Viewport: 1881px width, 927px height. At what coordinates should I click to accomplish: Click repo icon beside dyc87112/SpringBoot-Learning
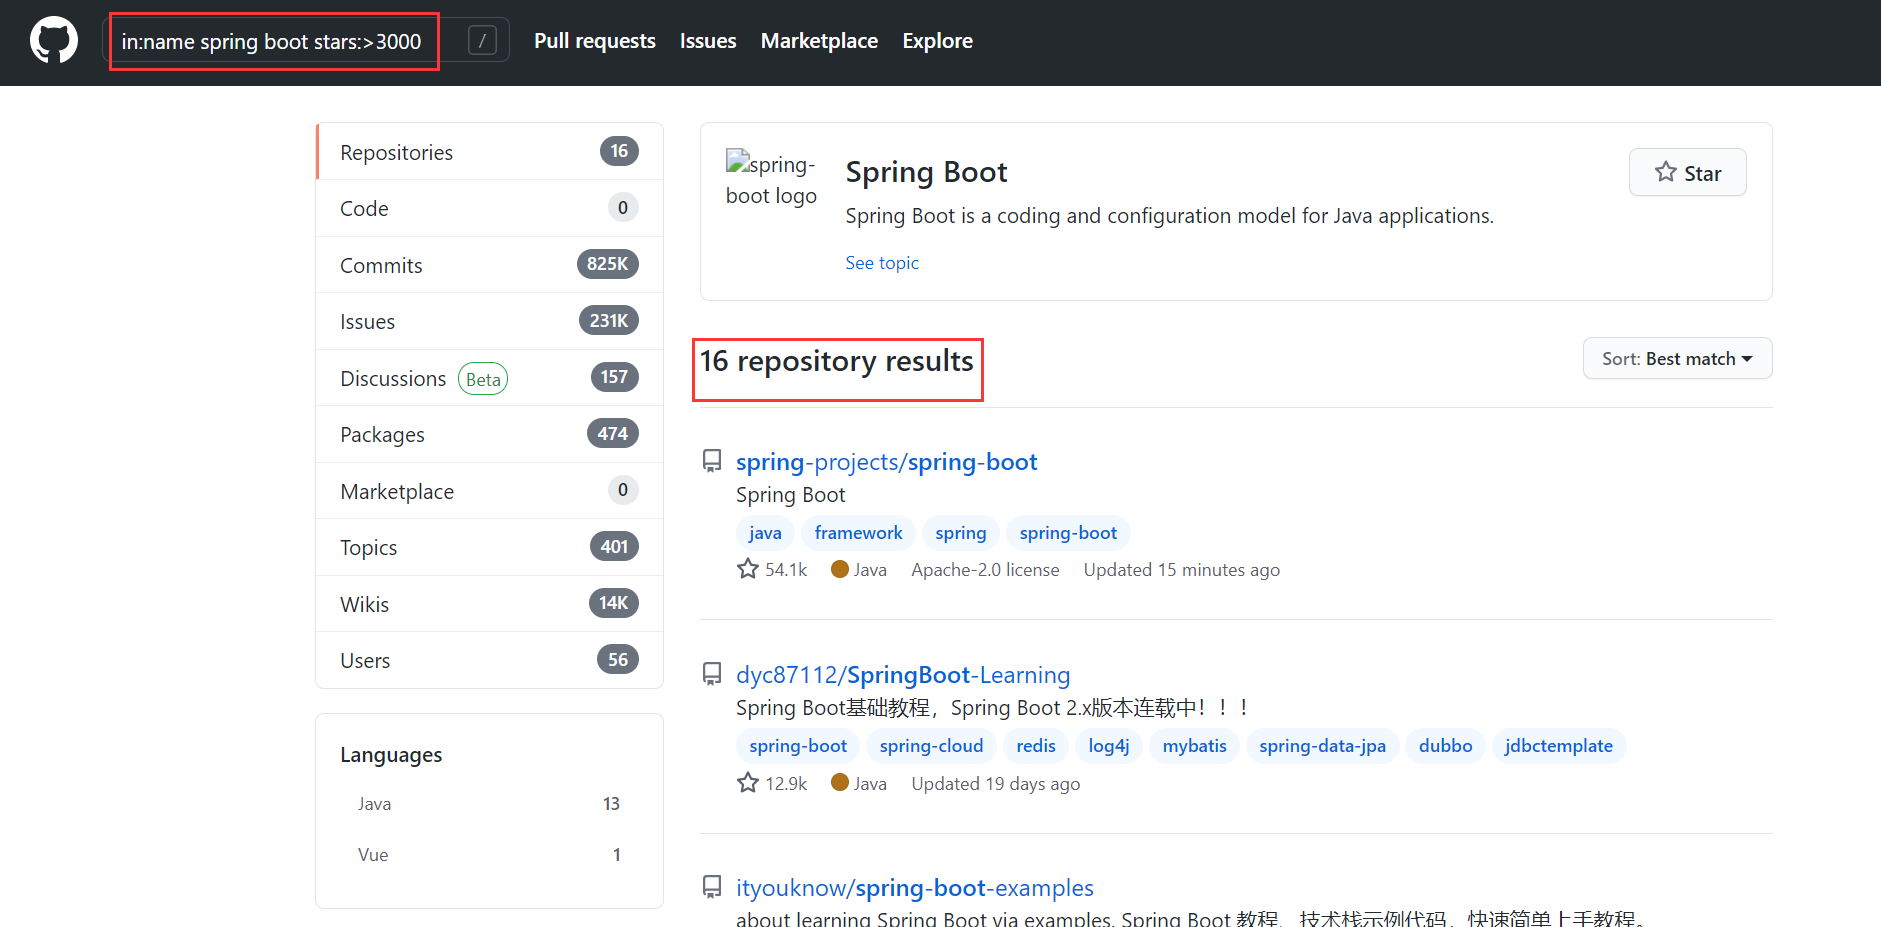click(x=712, y=674)
